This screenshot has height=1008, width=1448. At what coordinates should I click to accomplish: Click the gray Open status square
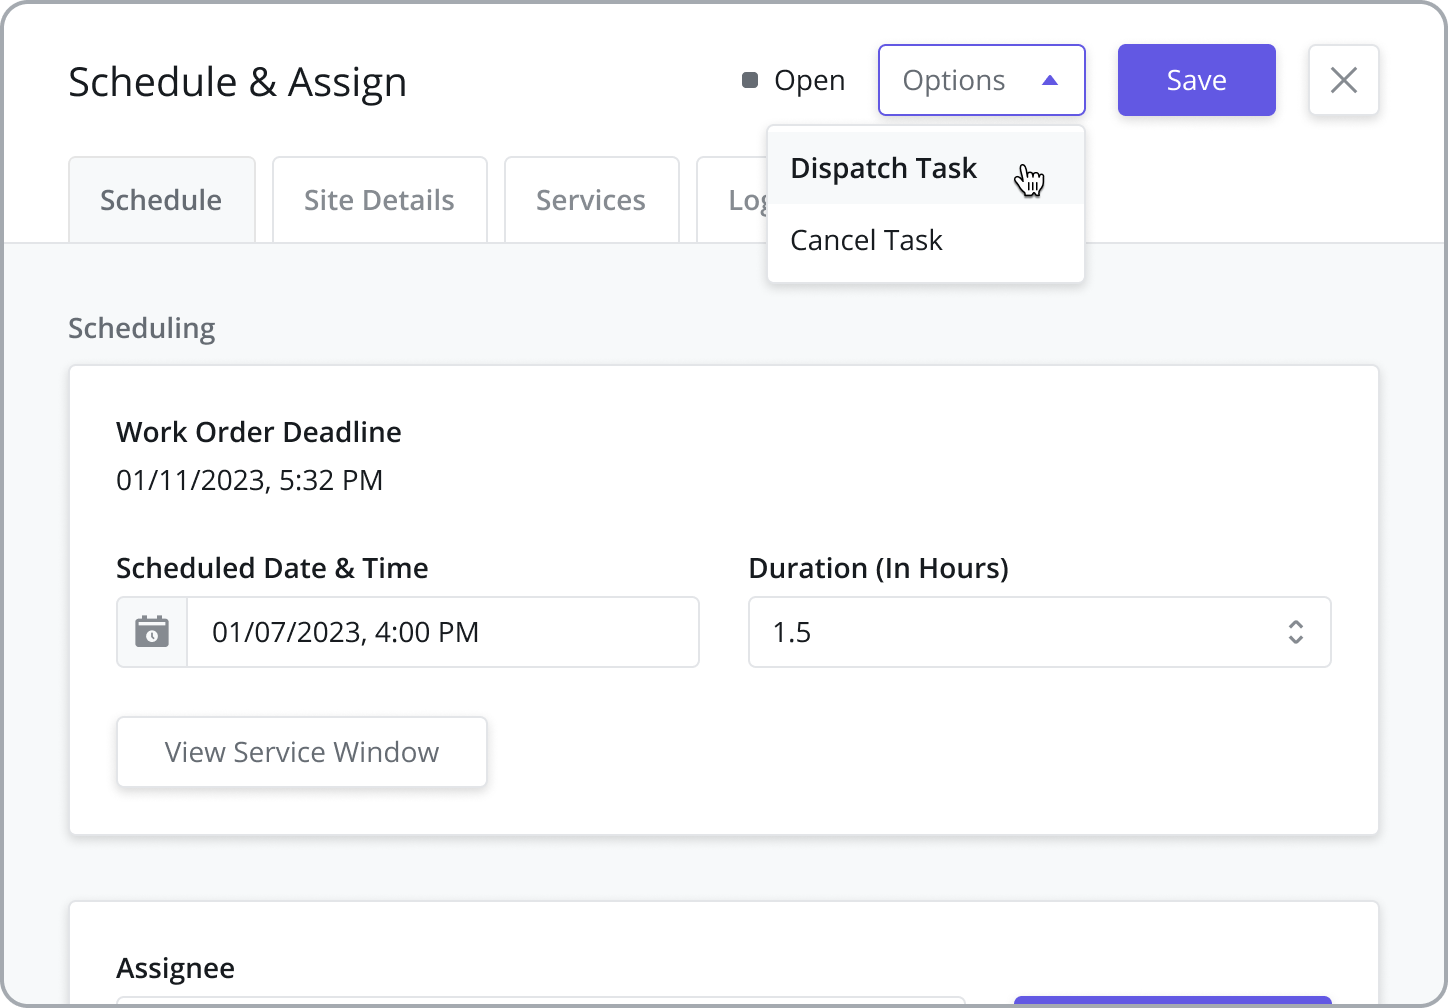[749, 80]
